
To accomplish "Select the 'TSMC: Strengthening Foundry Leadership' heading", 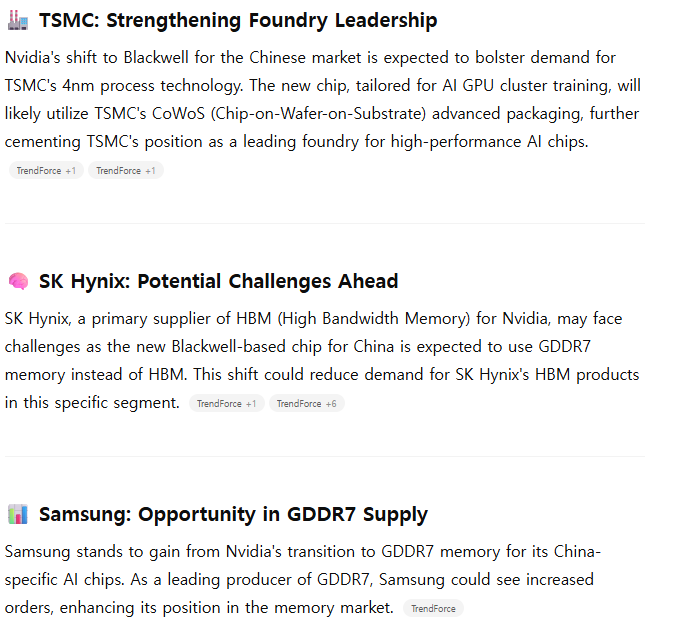I will 238,20.
